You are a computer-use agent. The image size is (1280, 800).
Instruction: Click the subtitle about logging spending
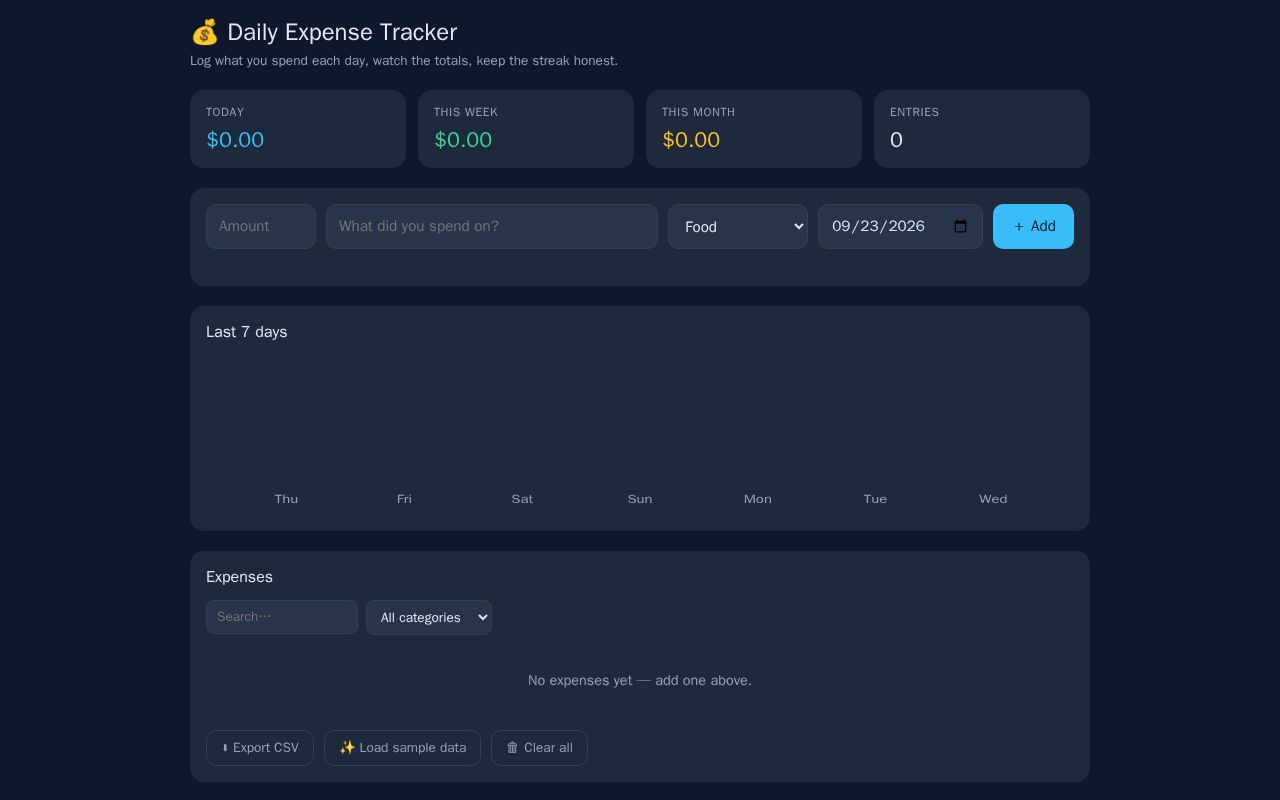[x=404, y=61]
